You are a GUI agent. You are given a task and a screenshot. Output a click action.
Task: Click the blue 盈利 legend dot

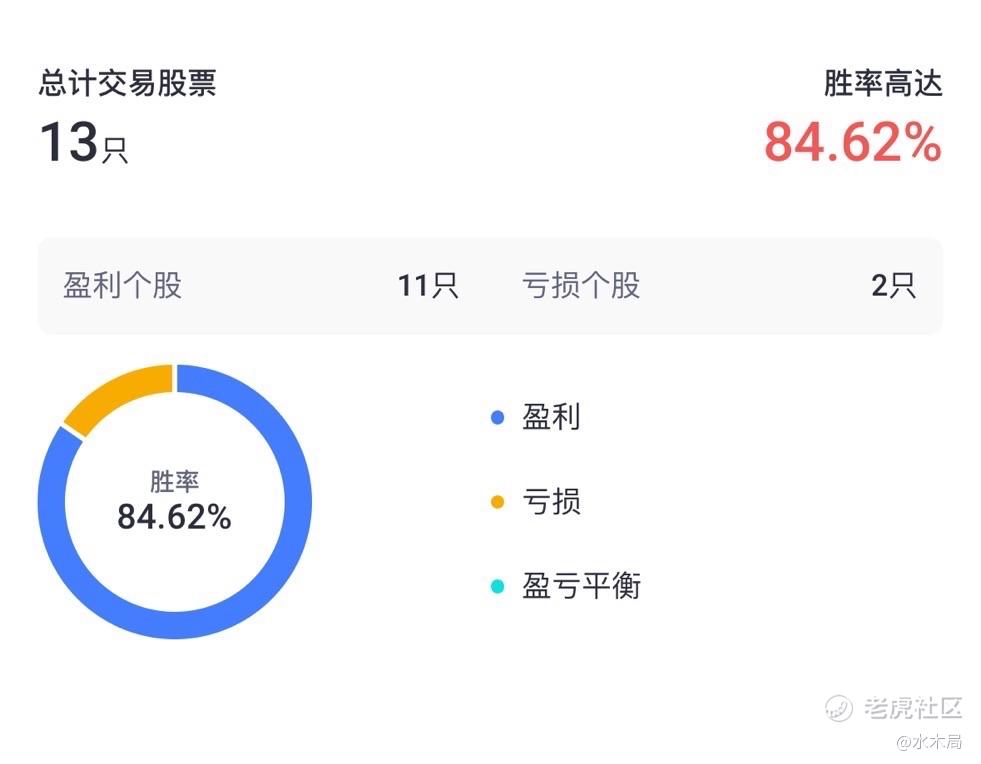(x=497, y=418)
